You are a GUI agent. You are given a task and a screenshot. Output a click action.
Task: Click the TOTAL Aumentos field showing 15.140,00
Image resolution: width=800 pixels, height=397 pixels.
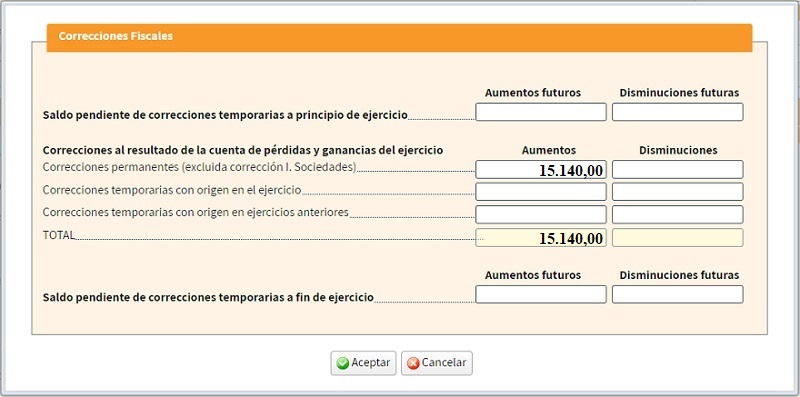click(541, 238)
